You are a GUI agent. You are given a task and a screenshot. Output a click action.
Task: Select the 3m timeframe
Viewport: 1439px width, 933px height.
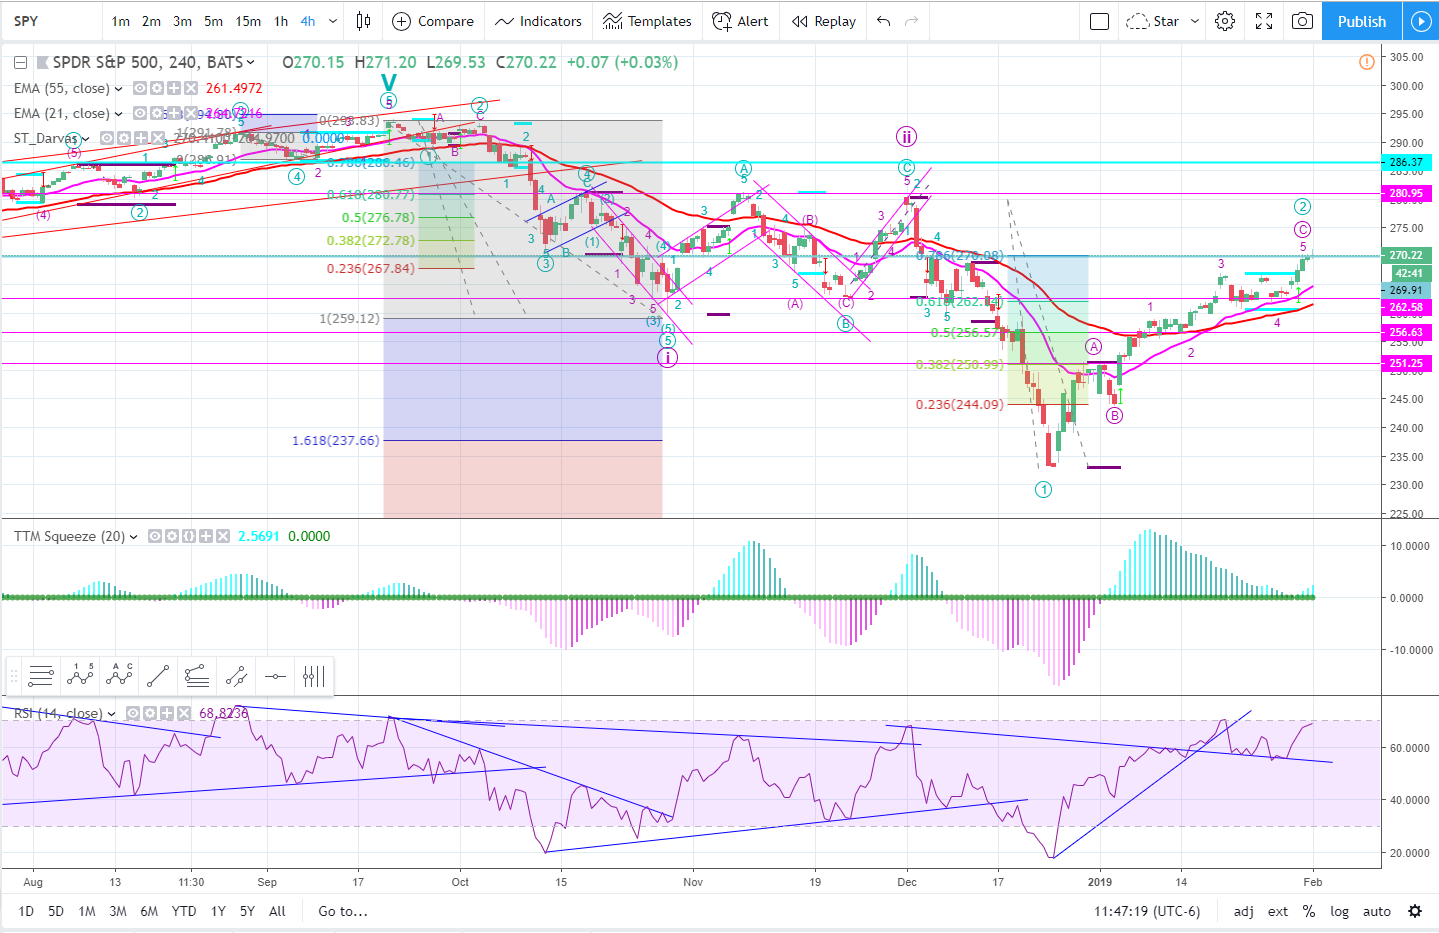point(182,21)
